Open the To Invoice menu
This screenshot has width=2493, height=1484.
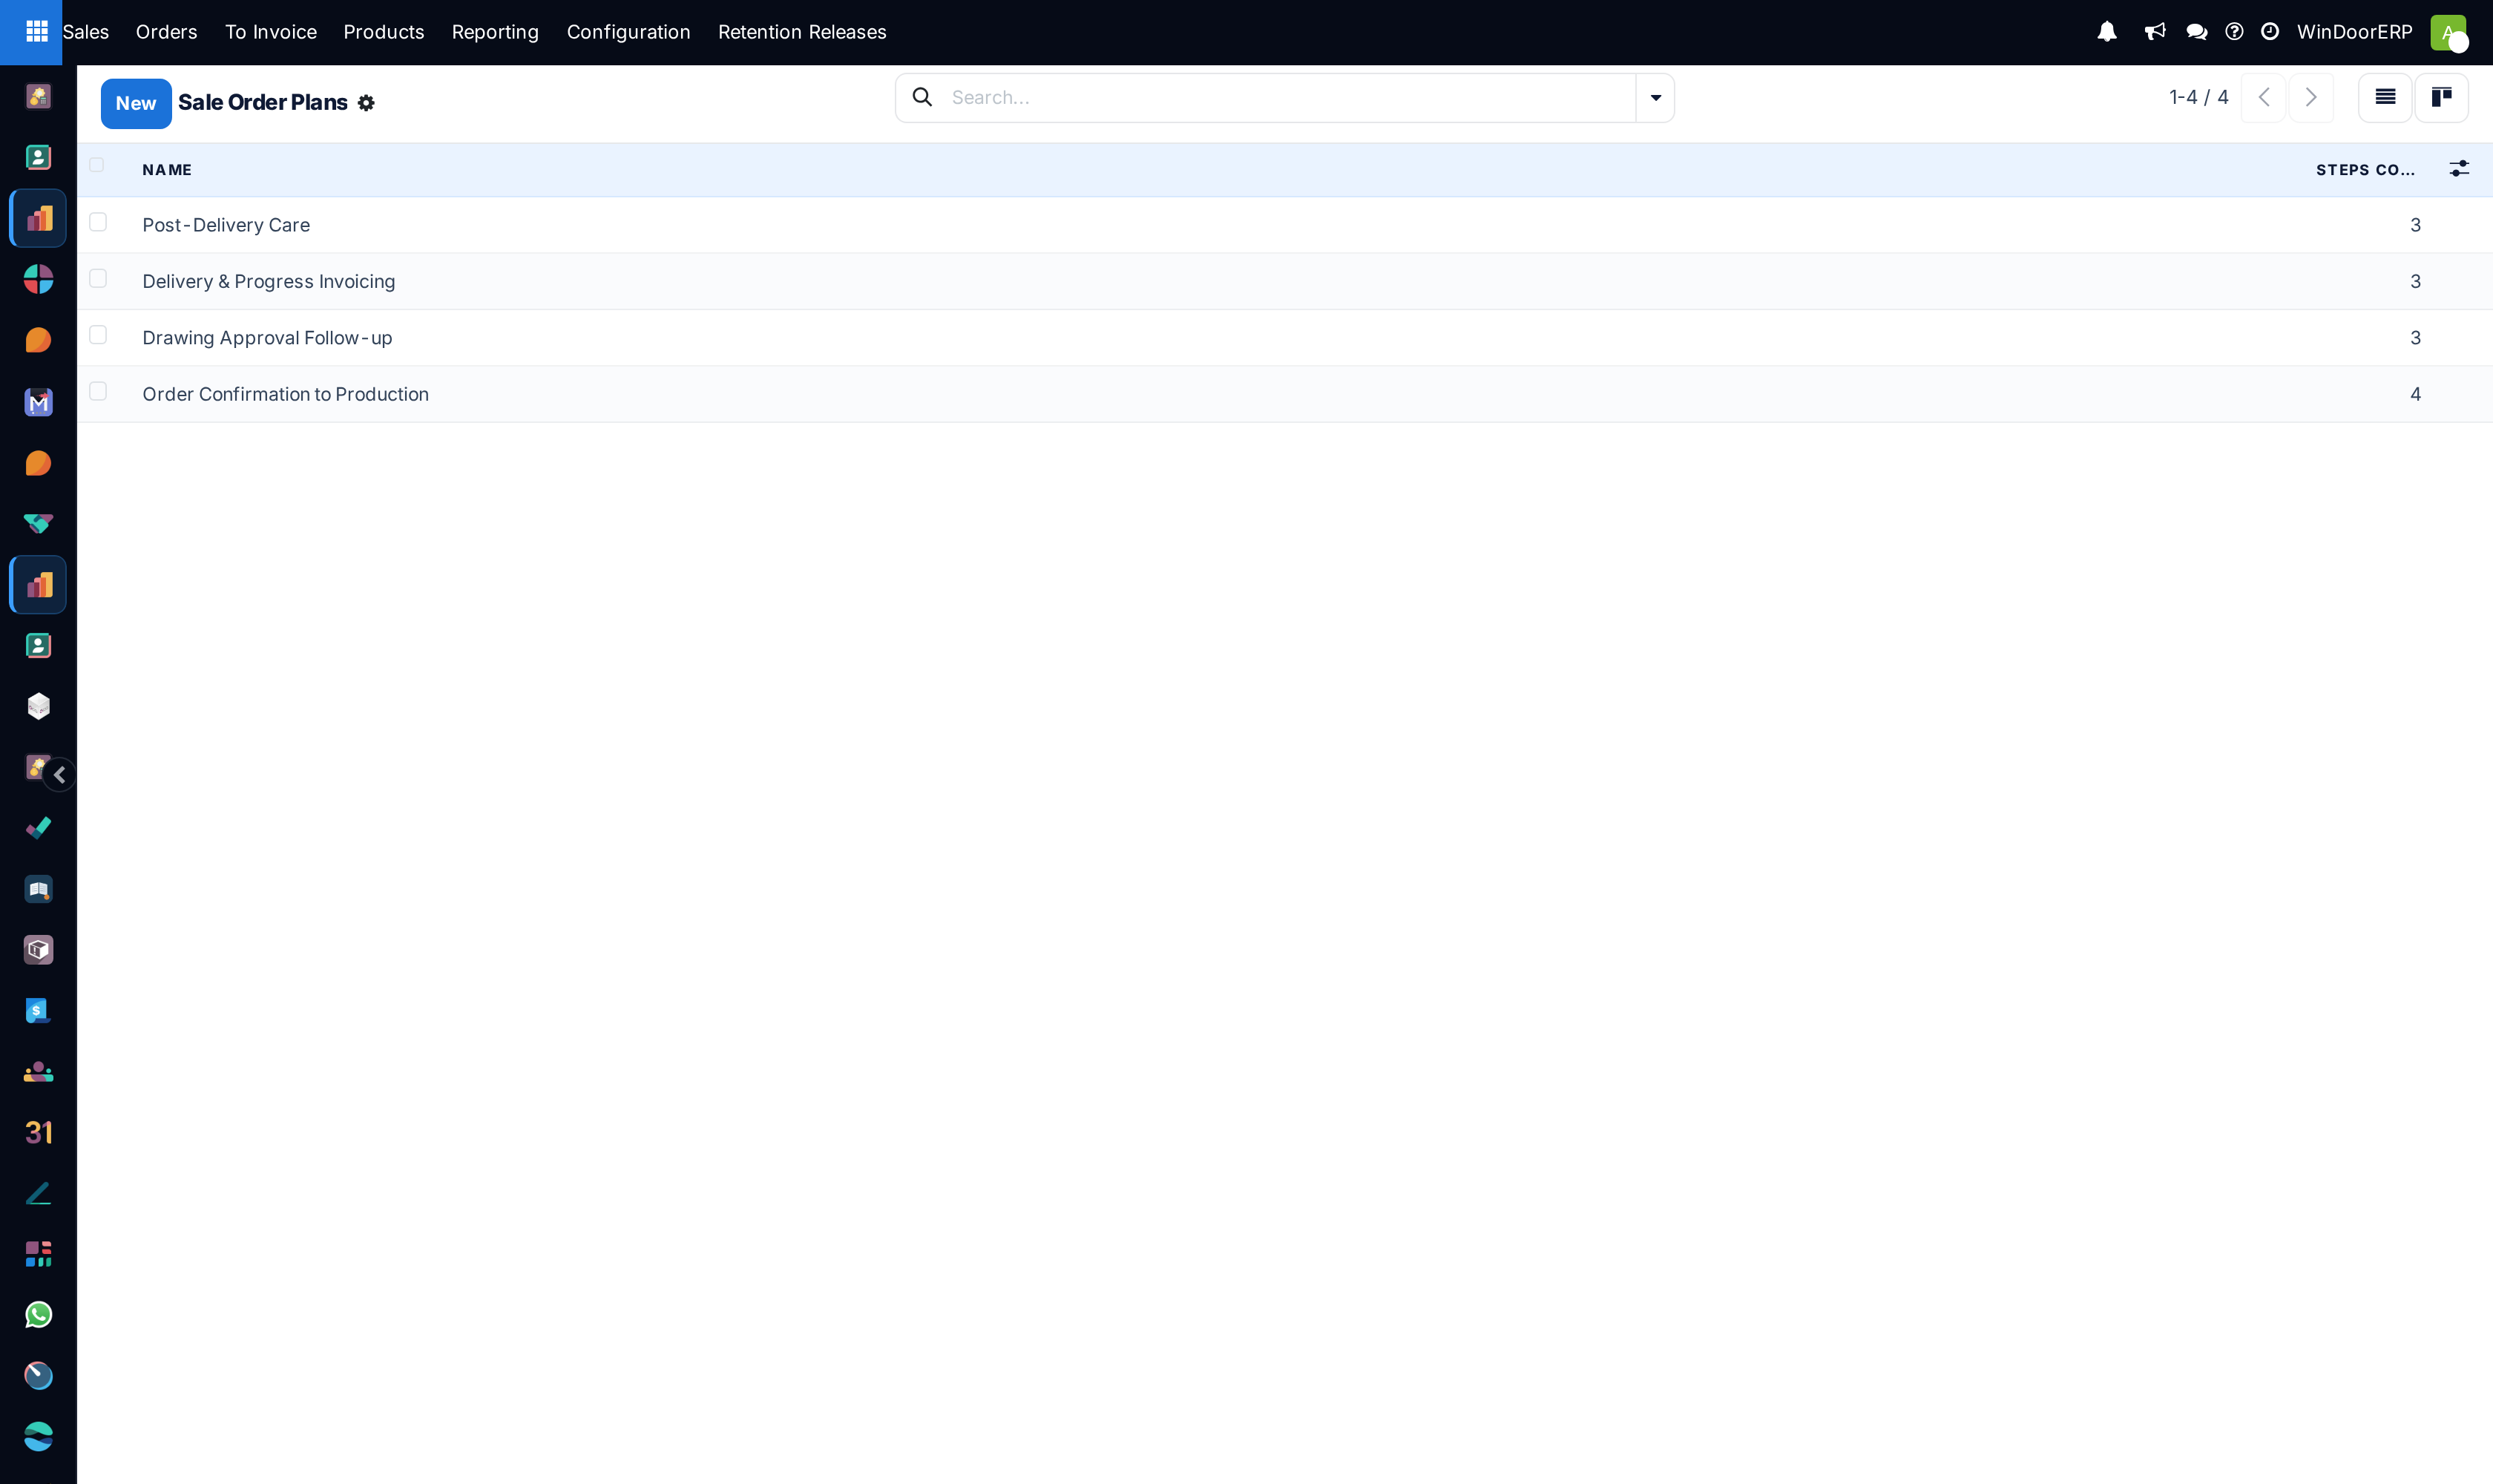270,32
